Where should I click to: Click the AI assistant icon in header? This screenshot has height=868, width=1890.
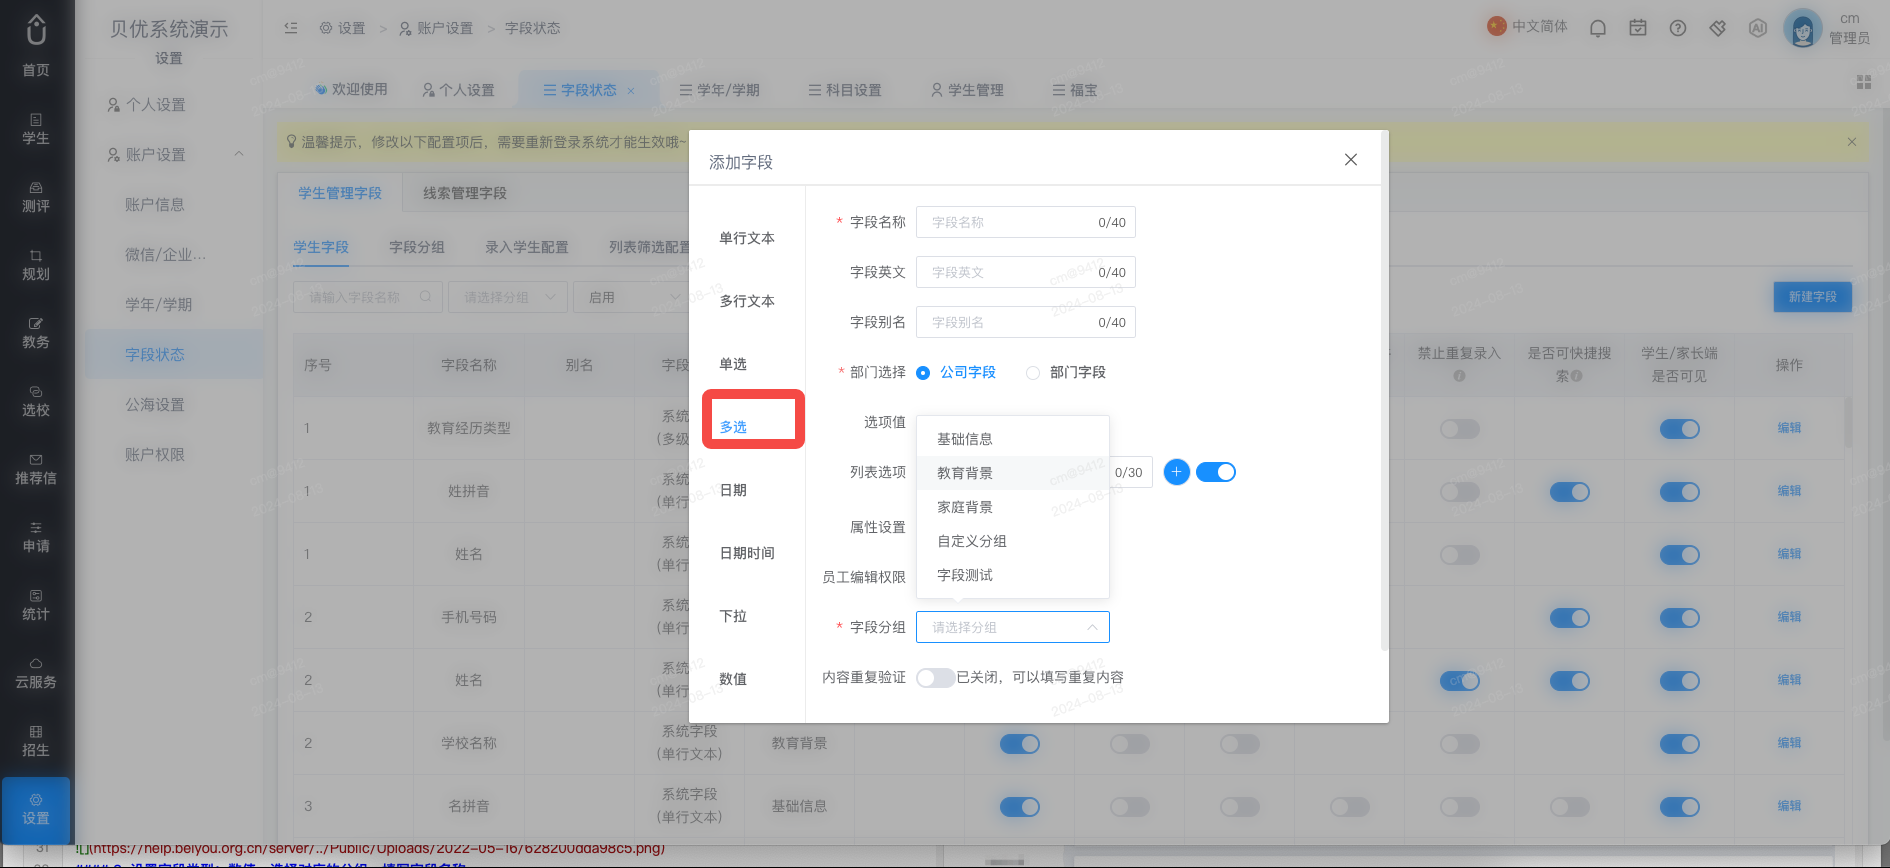(1758, 28)
